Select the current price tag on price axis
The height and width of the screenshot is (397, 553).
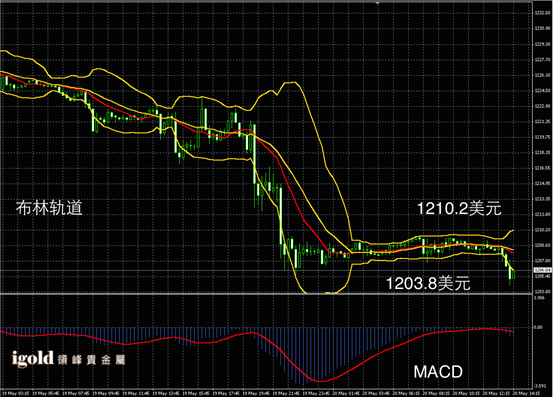coord(542,270)
